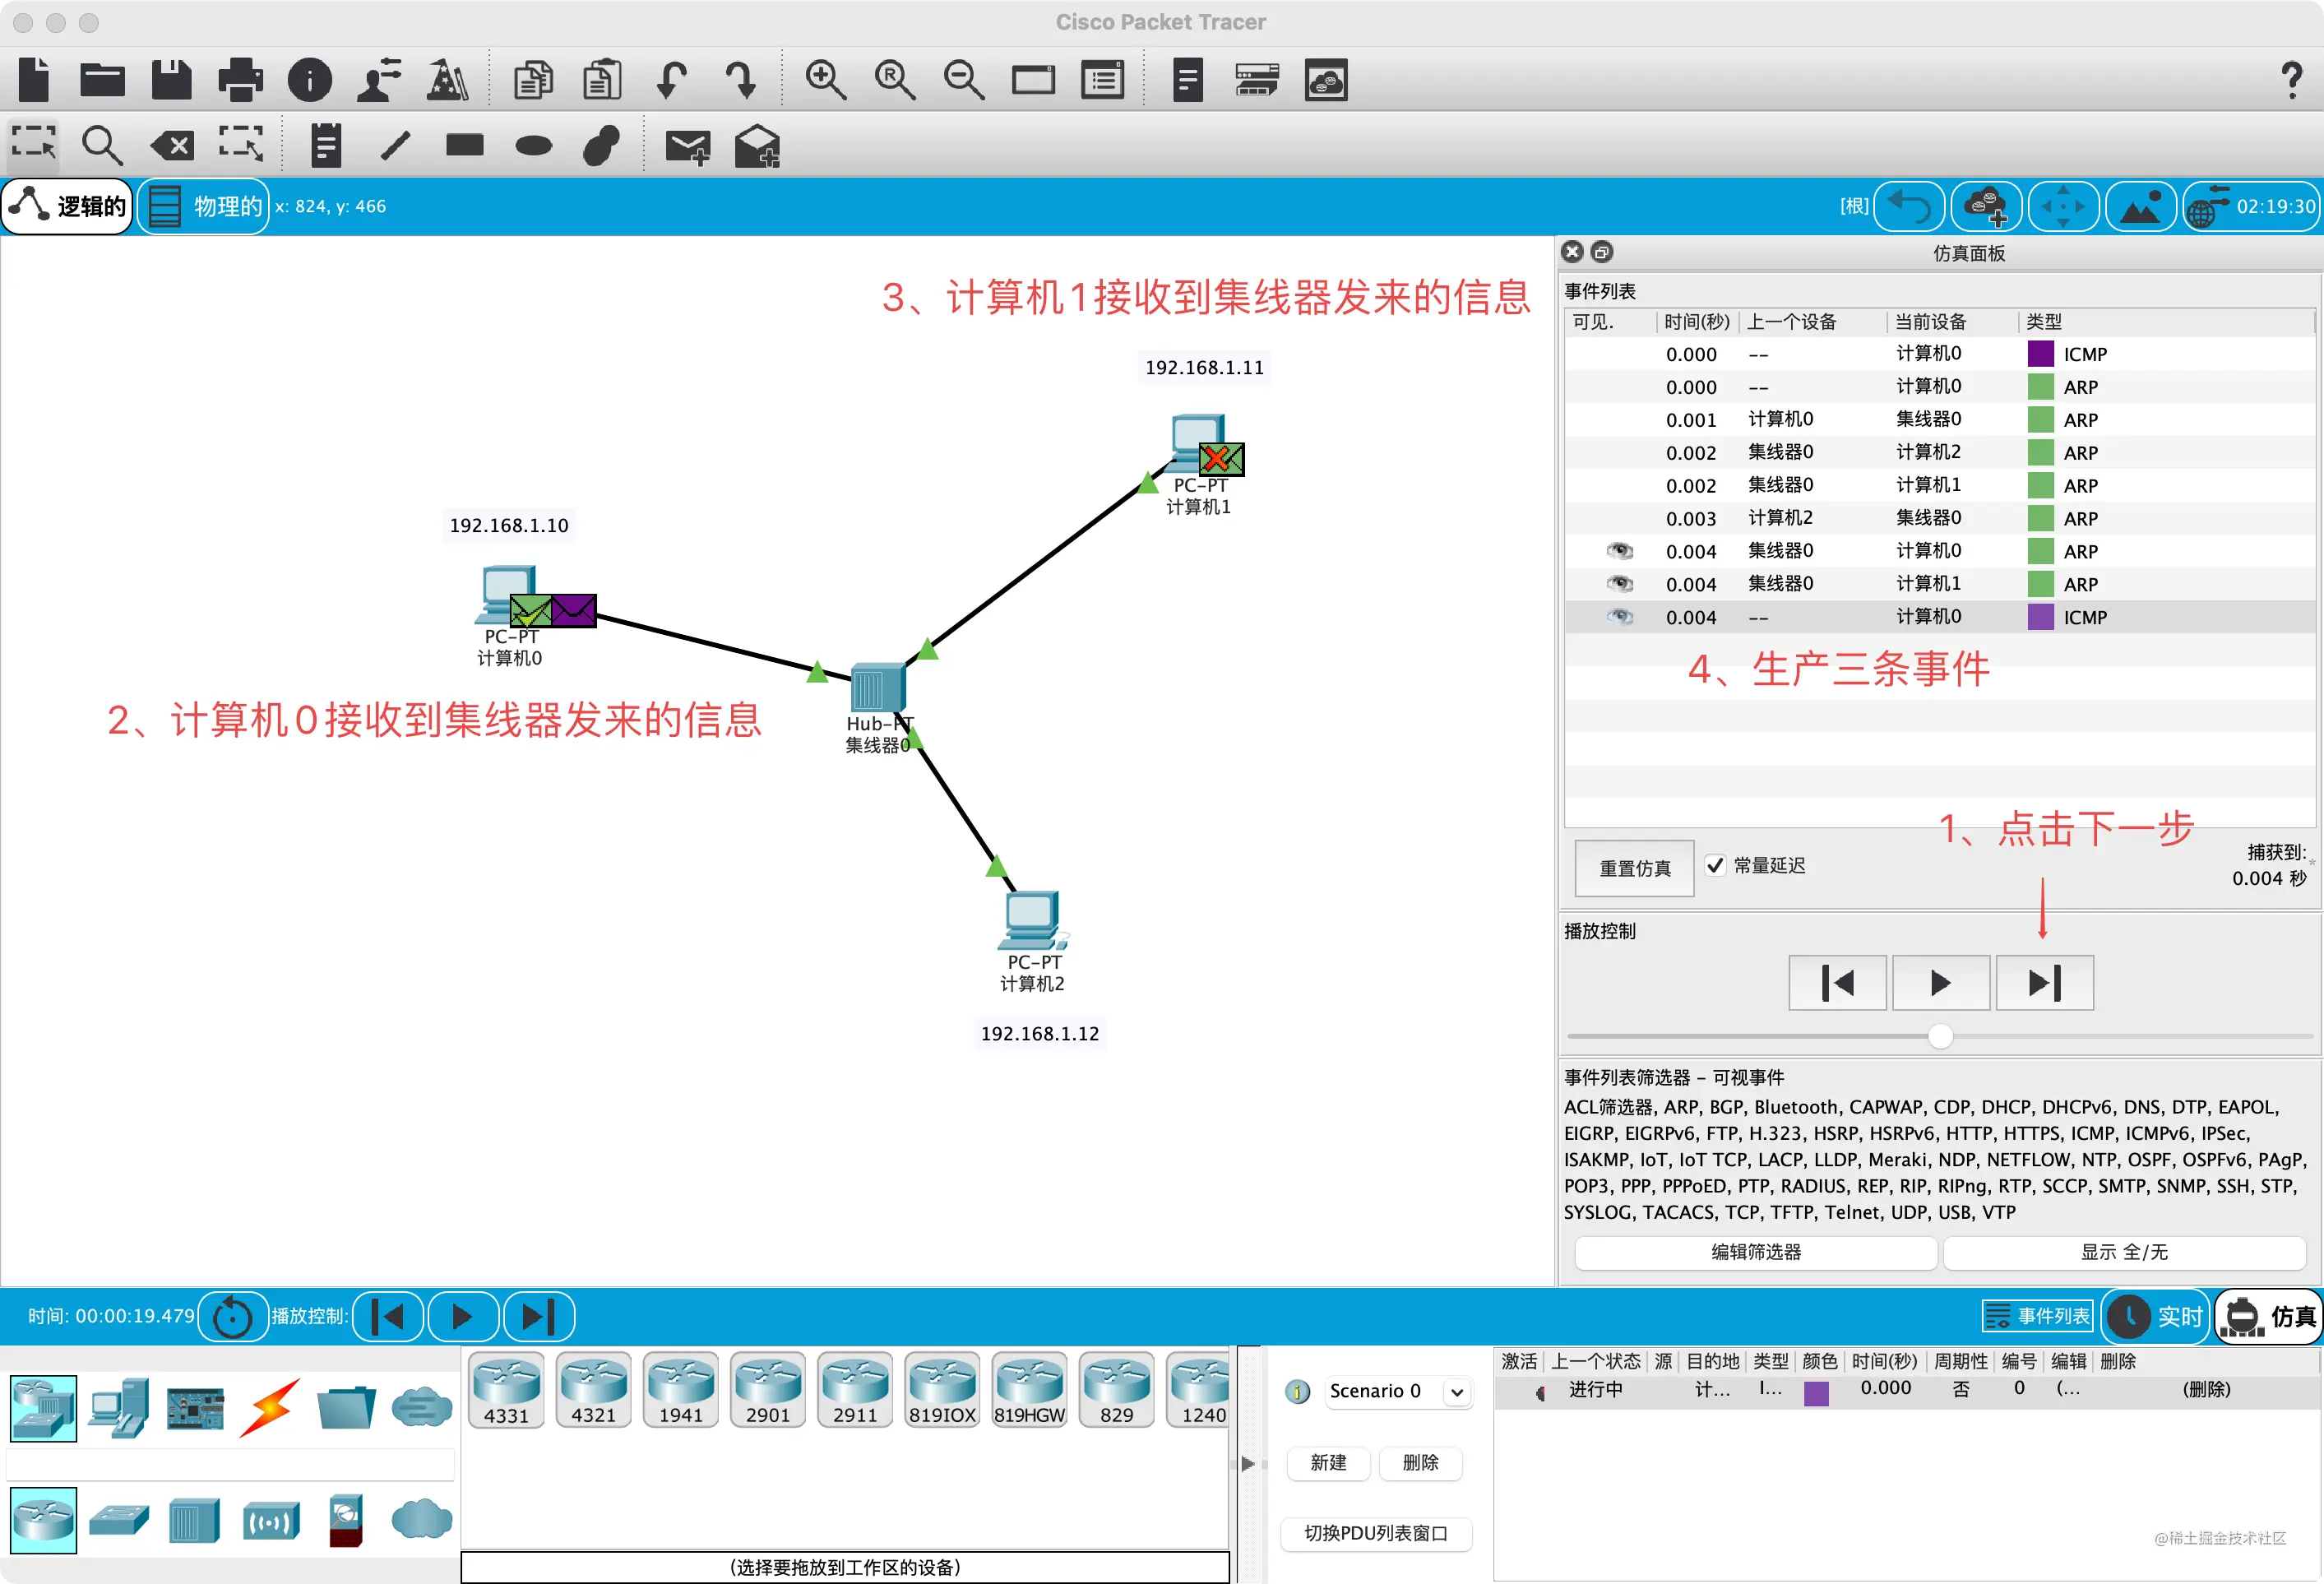Select the Network Devices category
This screenshot has width=2324, height=1584.
click(43, 1408)
